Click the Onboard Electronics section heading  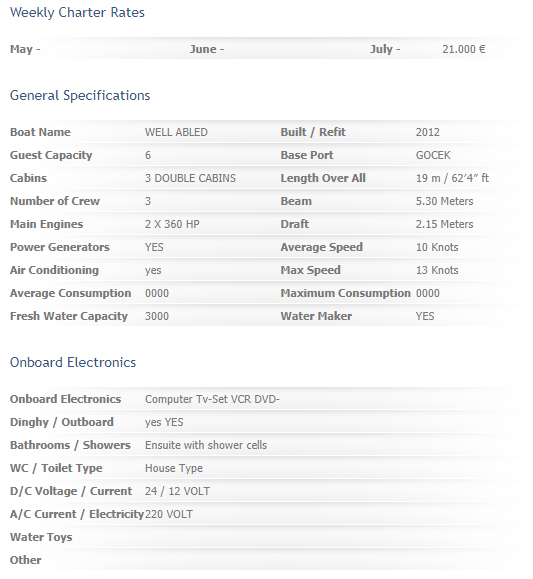(x=73, y=363)
